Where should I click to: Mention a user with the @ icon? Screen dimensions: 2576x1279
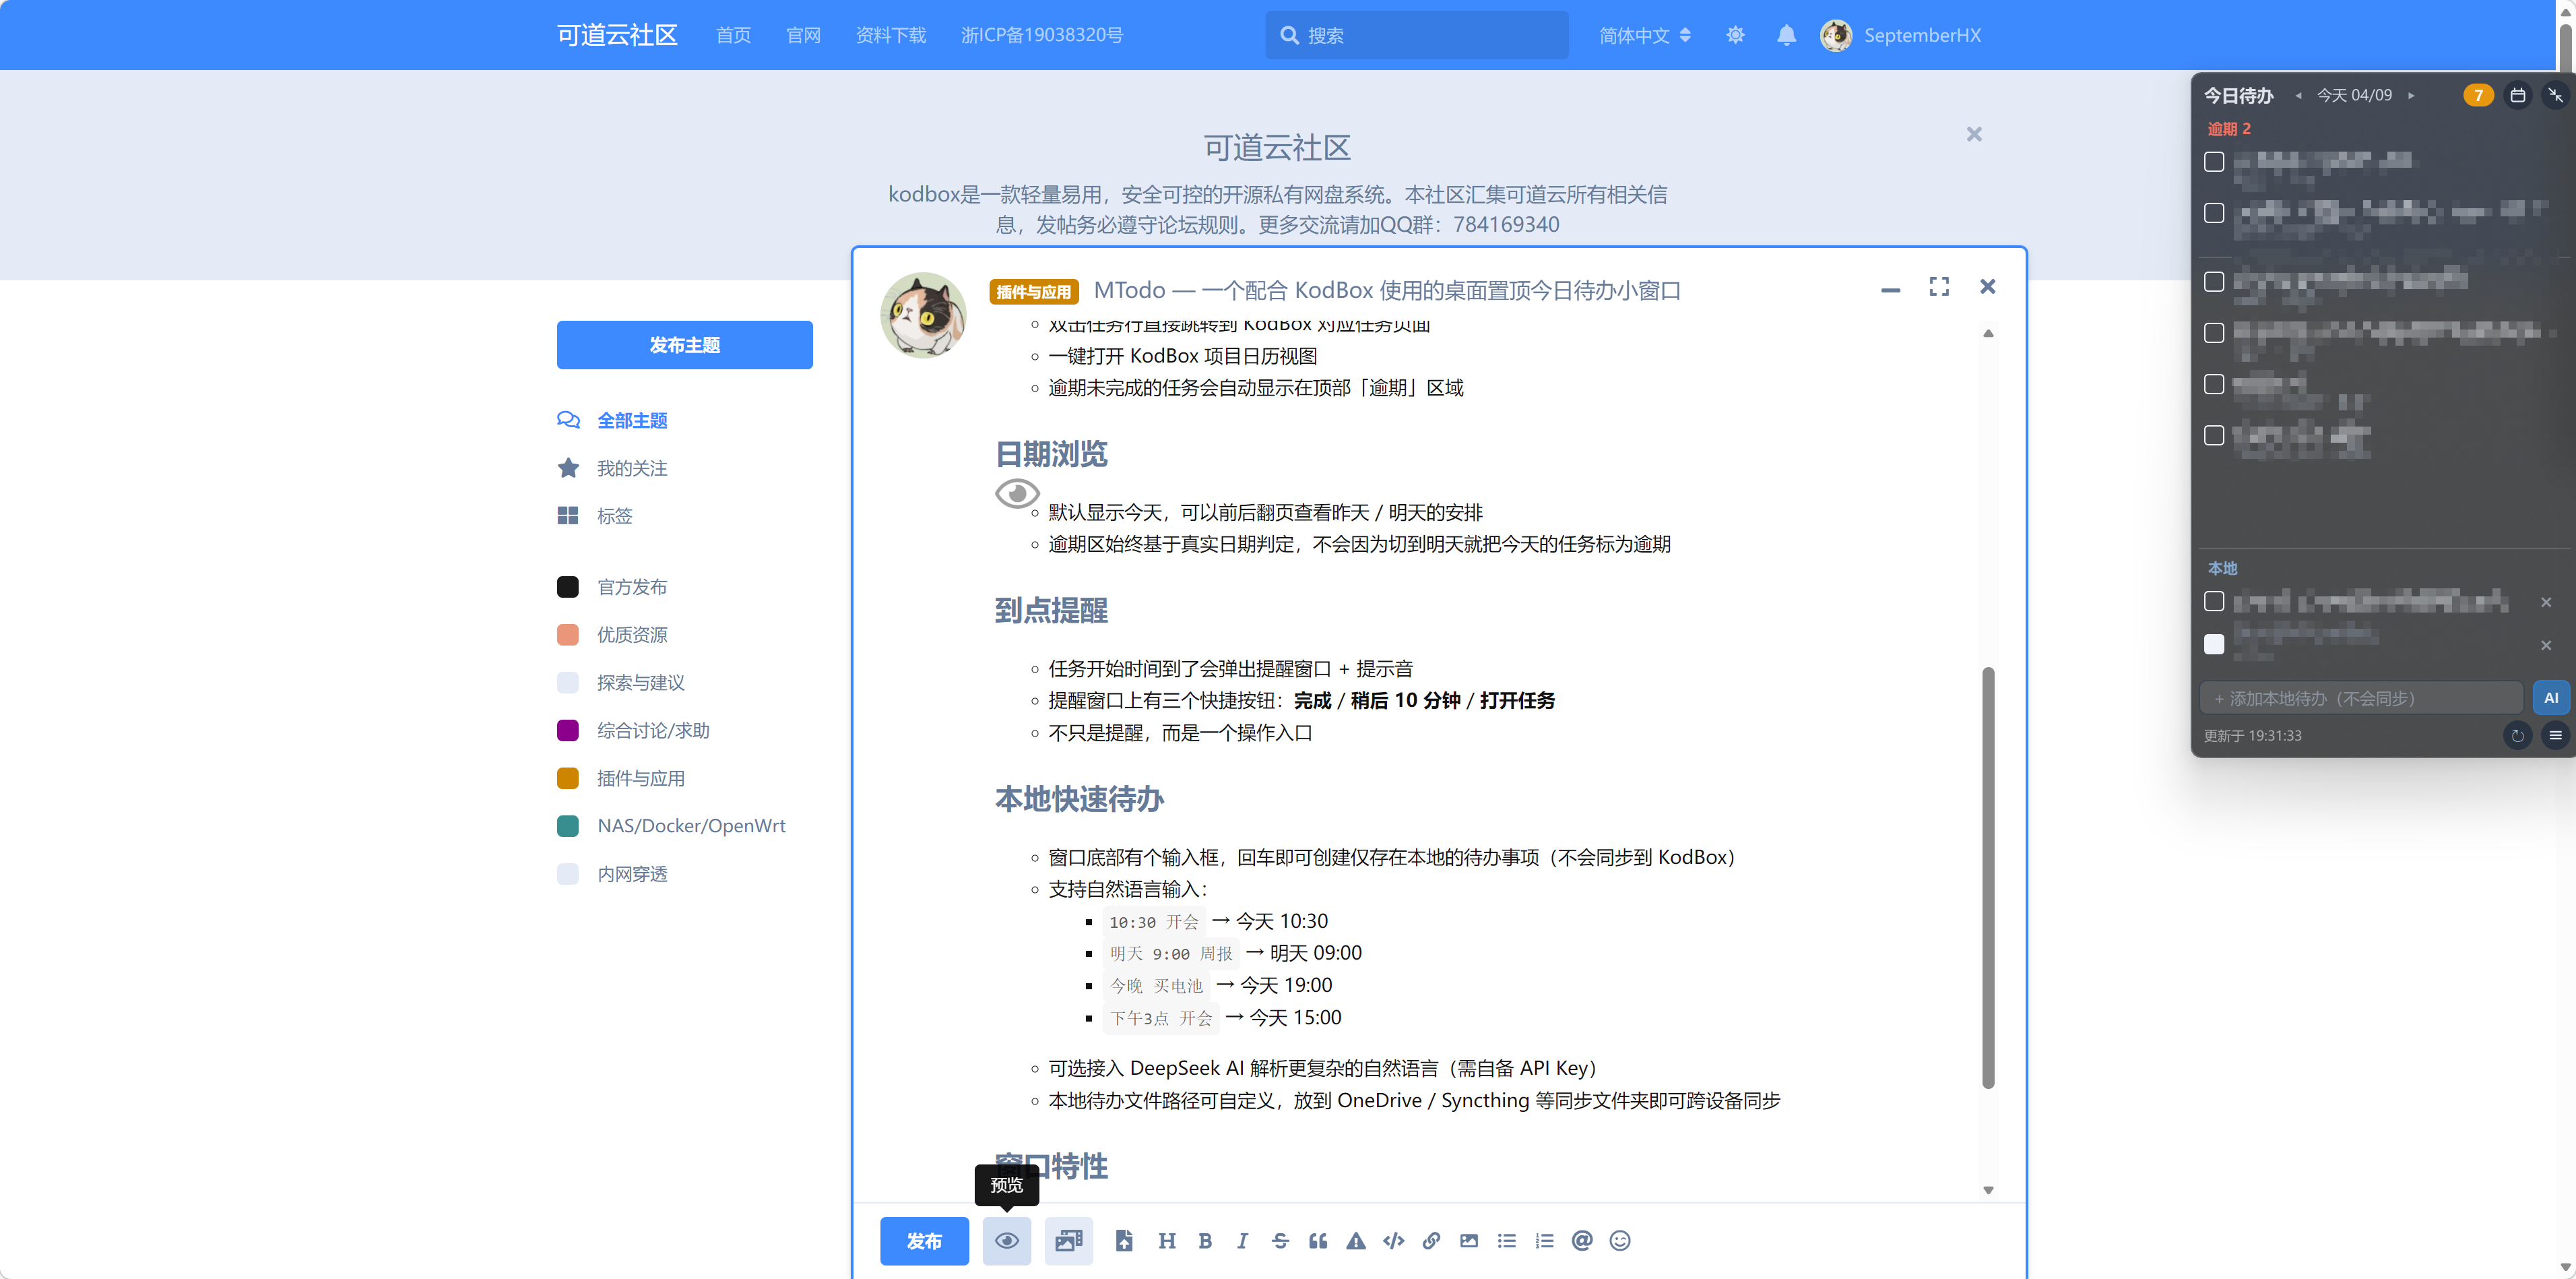[x=1581, y=1241]
